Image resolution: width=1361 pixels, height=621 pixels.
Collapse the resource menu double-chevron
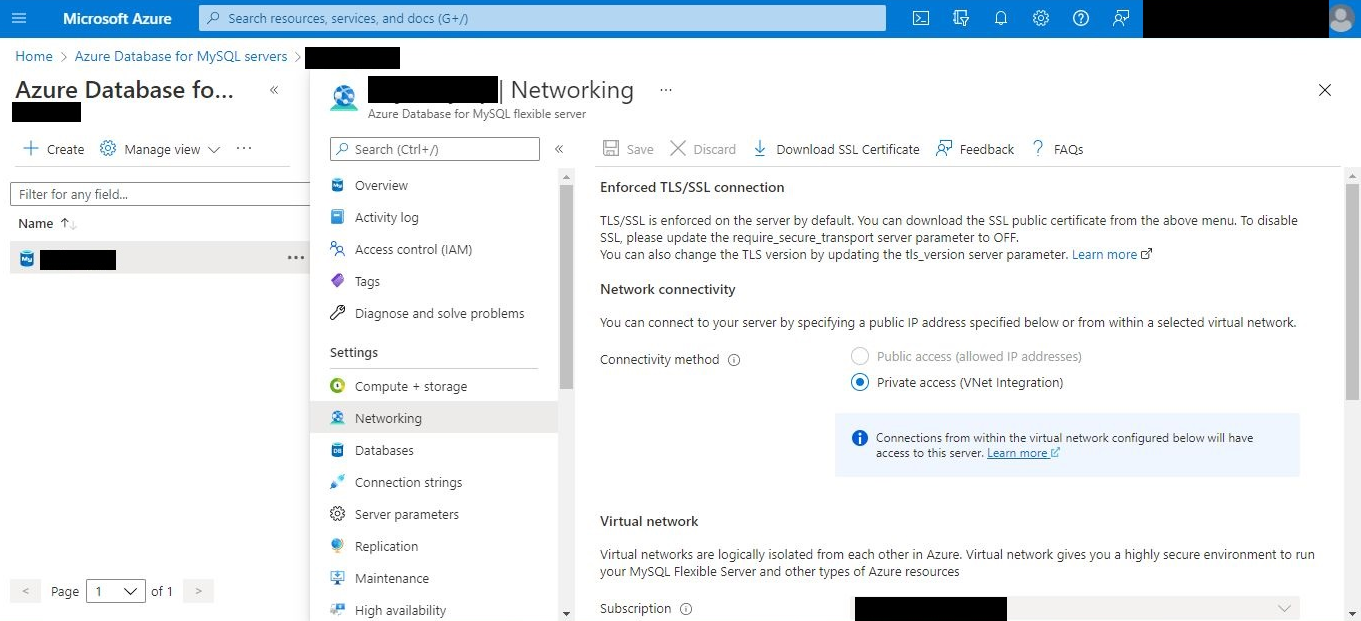[x=559, y=149]
